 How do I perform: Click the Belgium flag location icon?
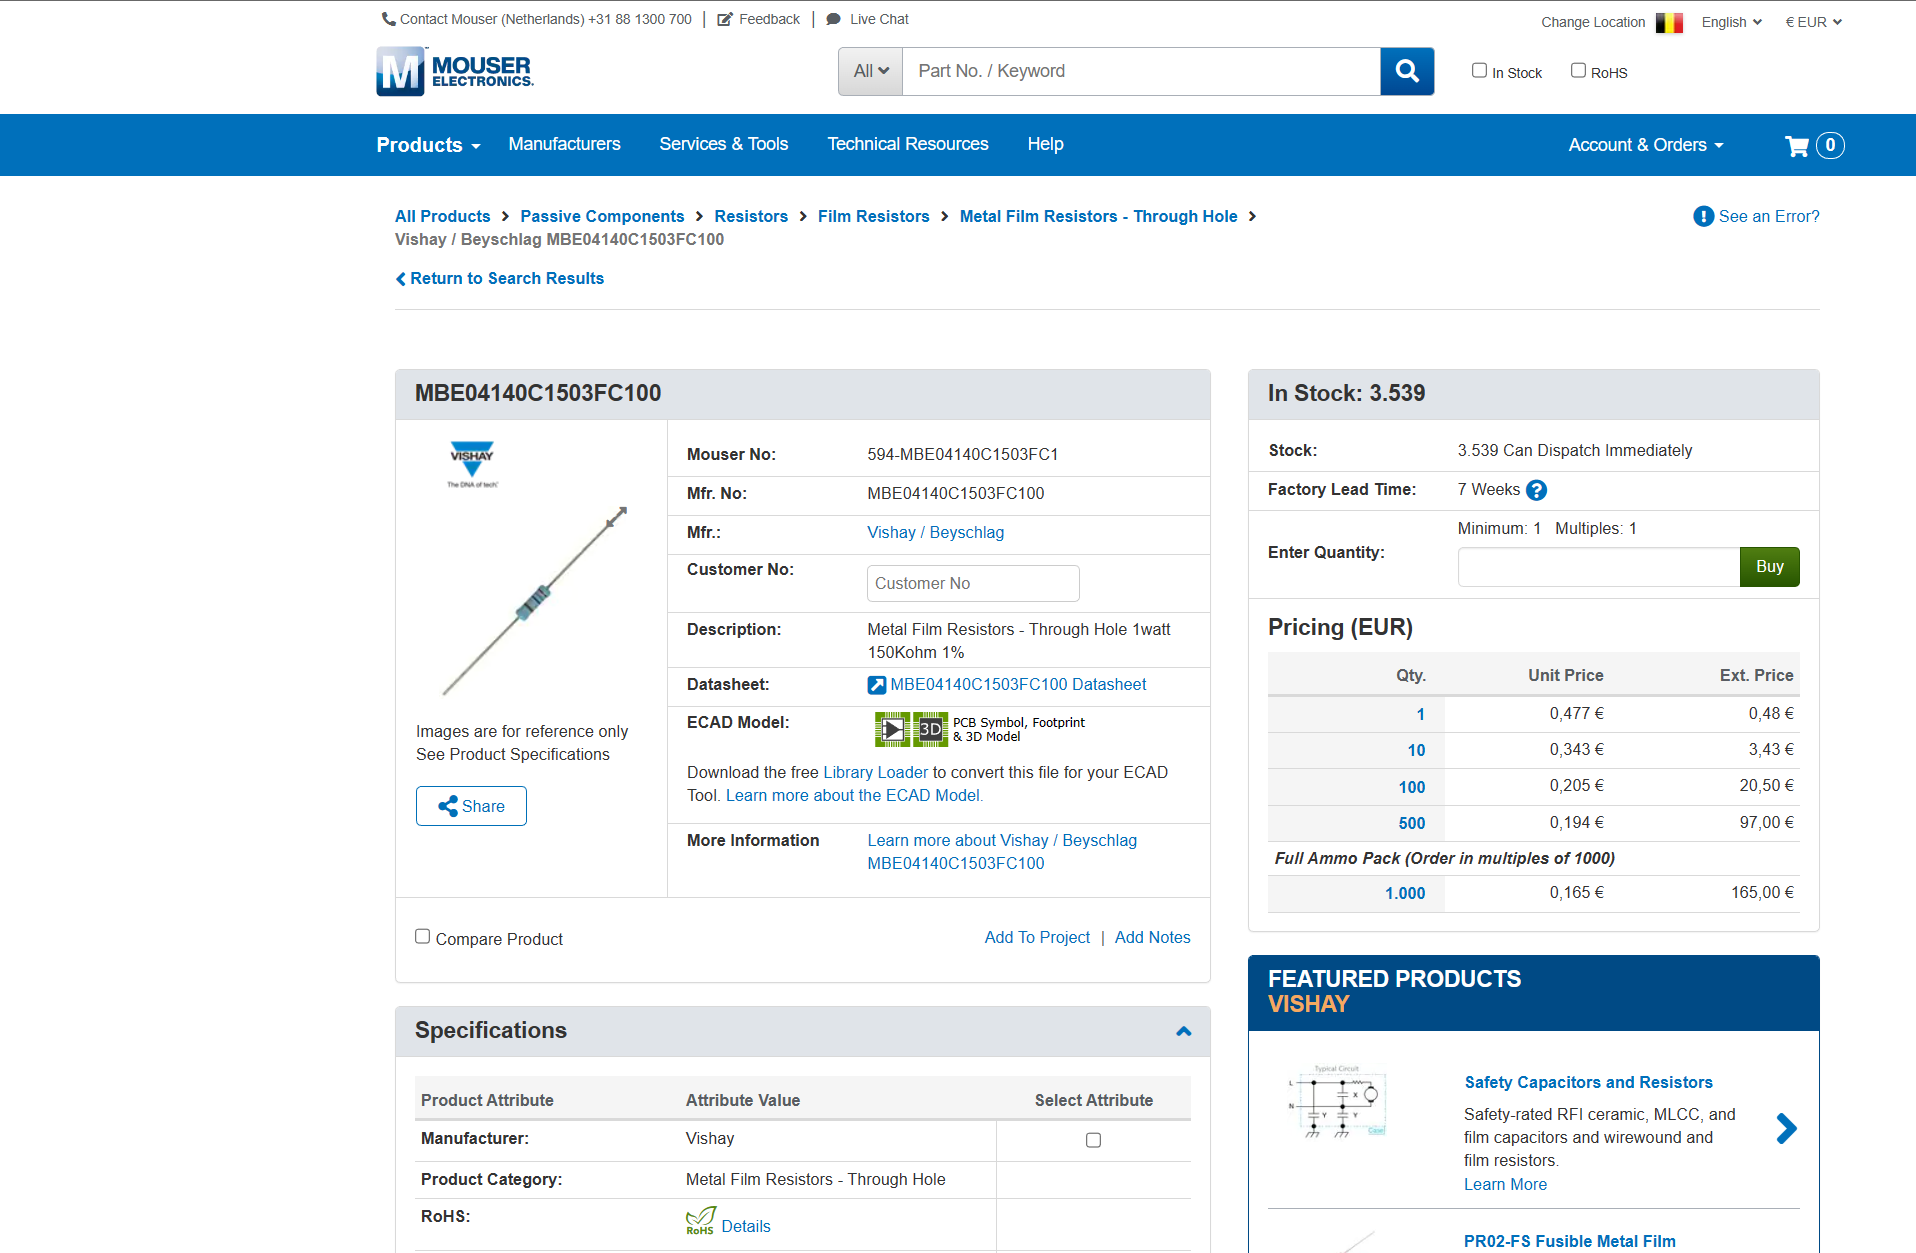pos(1669,22)
